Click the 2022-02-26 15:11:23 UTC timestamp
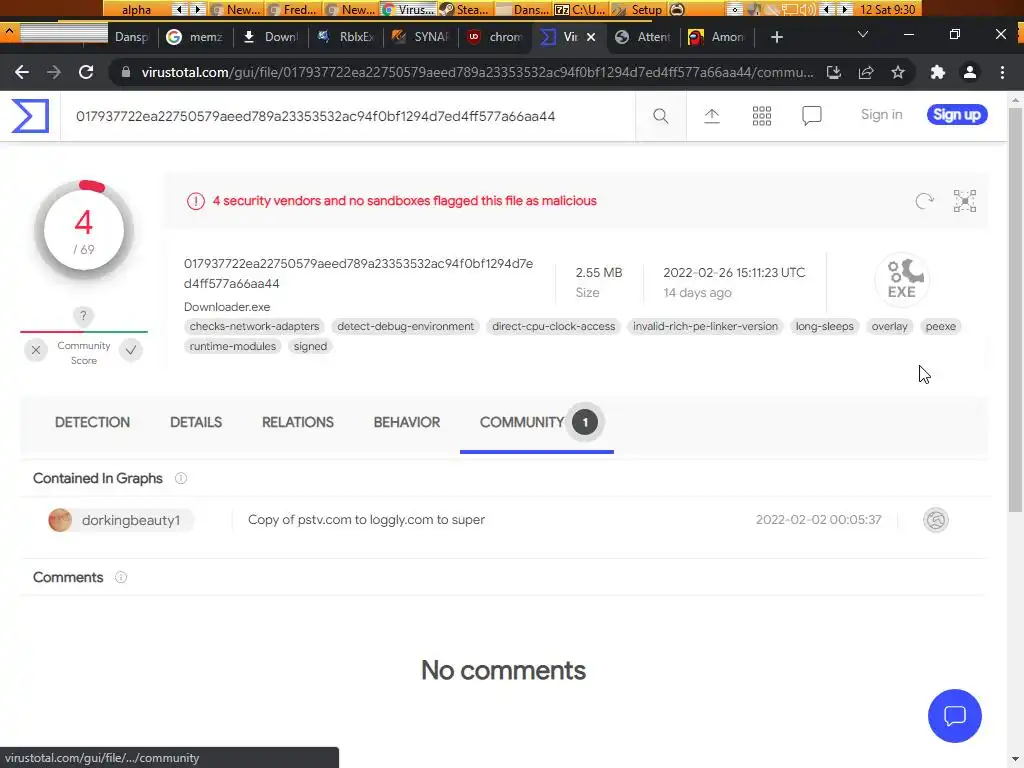Screen dimensions: 1024x768 click(734, 273)
